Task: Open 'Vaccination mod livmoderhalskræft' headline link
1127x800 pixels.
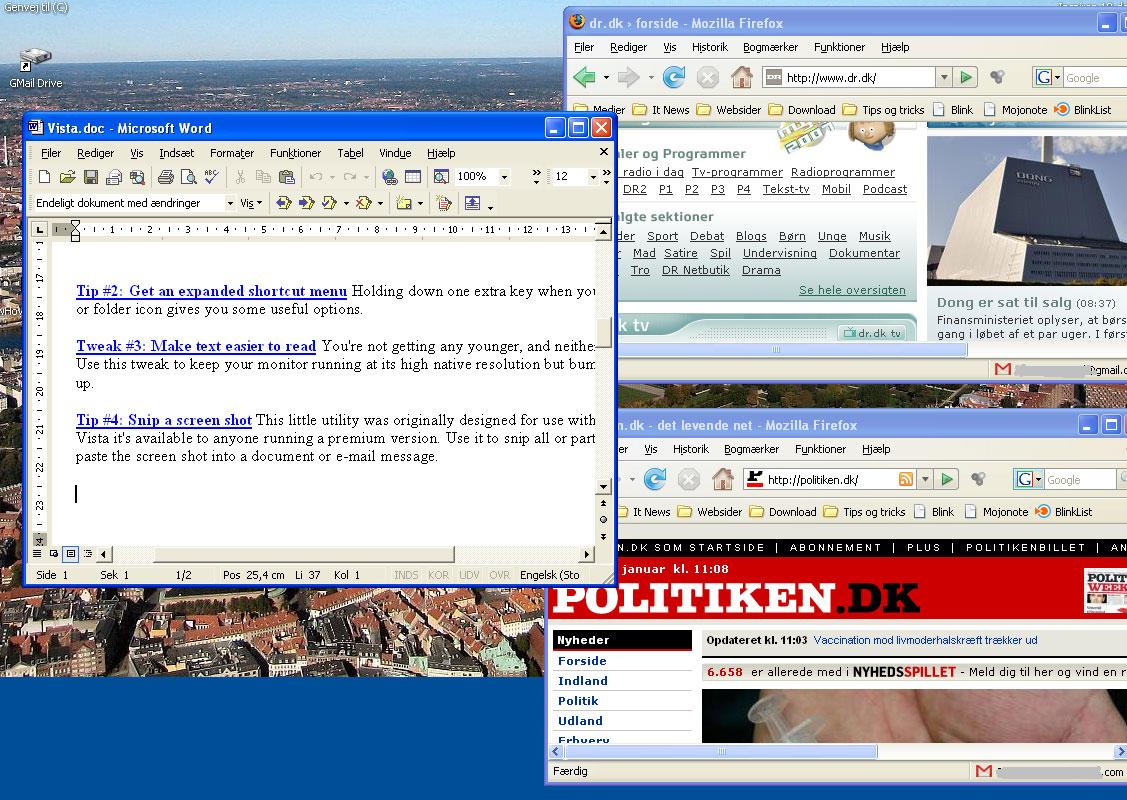Action: point(925,640)
